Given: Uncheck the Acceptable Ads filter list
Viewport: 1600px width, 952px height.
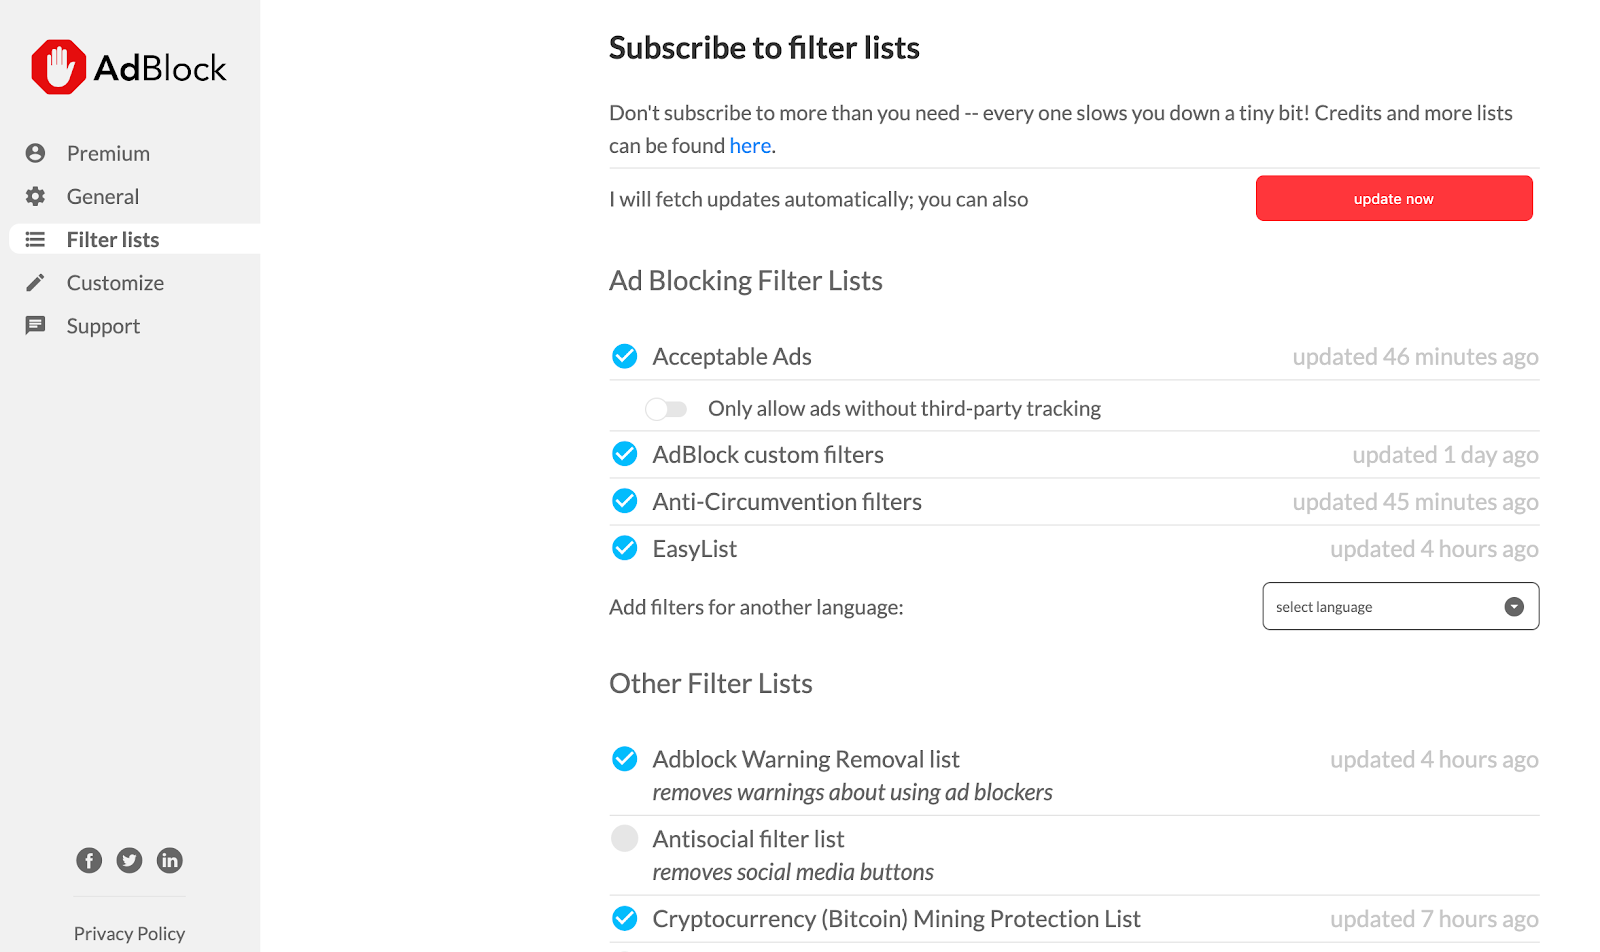Looking at the screenshot, I should pyautogui.click(x=625, y=356).
